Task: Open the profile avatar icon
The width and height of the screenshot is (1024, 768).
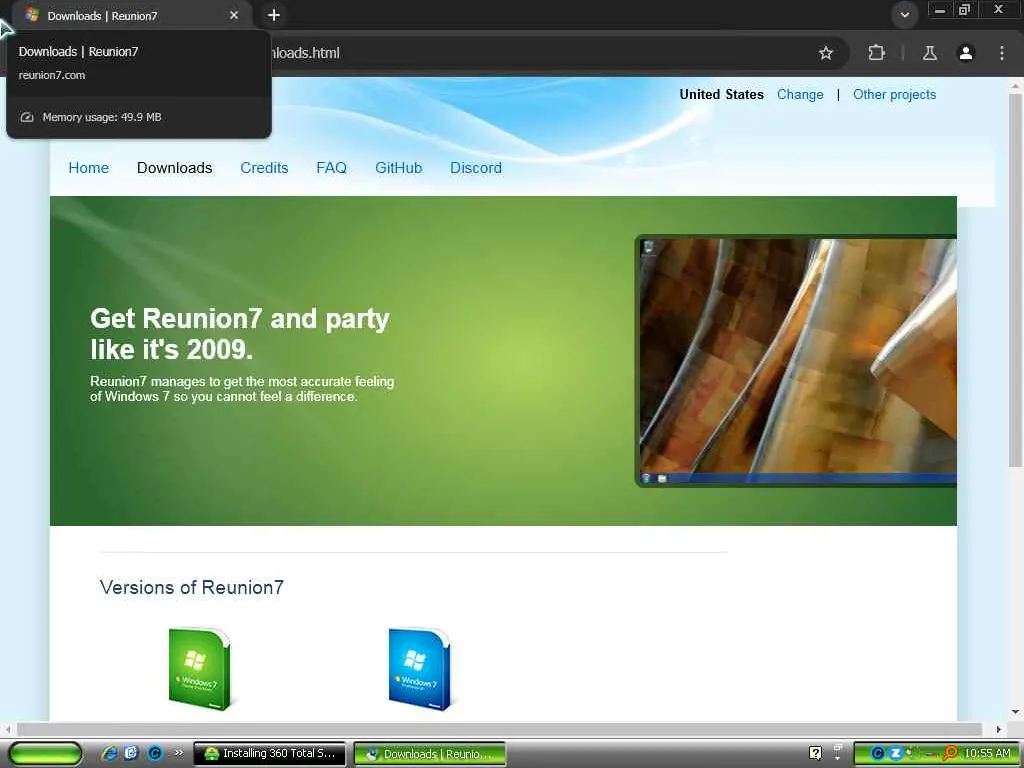Action: click(966, 53)
